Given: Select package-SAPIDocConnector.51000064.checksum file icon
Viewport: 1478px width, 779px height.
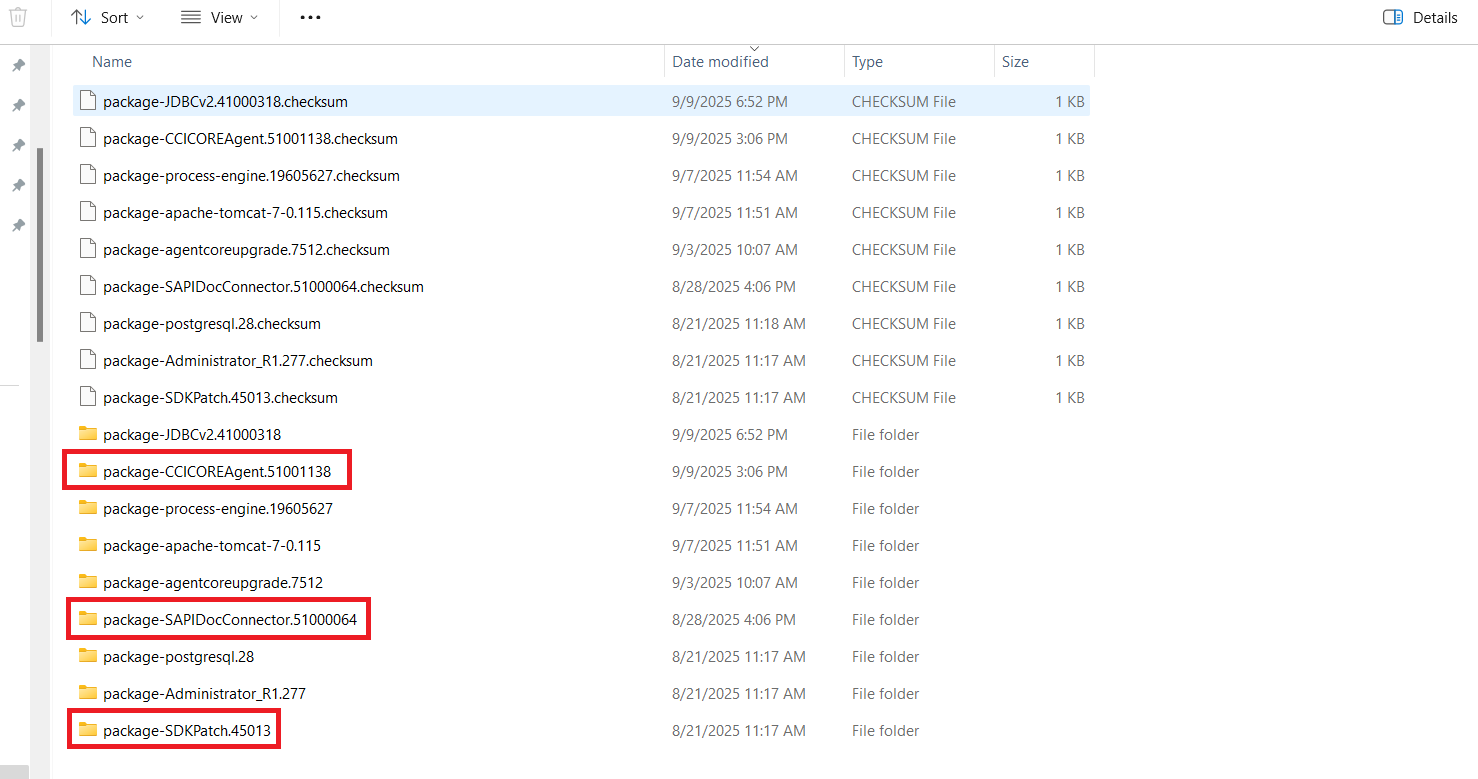Looking at the screenshot, I should 88,286.
